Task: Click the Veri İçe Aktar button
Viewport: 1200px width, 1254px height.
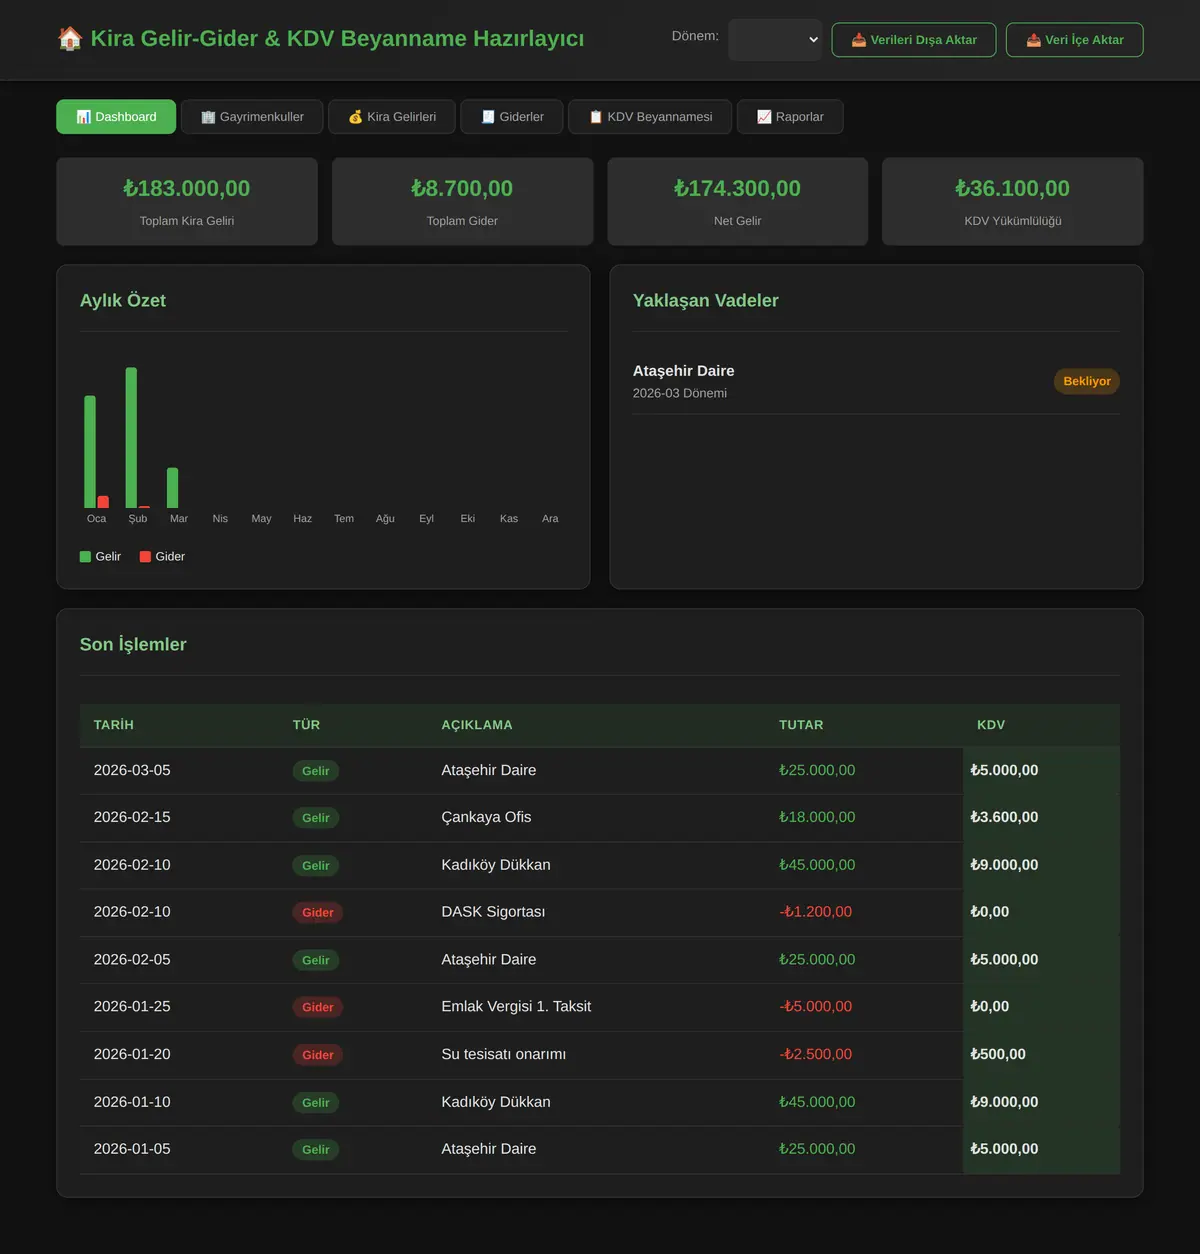Action: point(1074,40)
